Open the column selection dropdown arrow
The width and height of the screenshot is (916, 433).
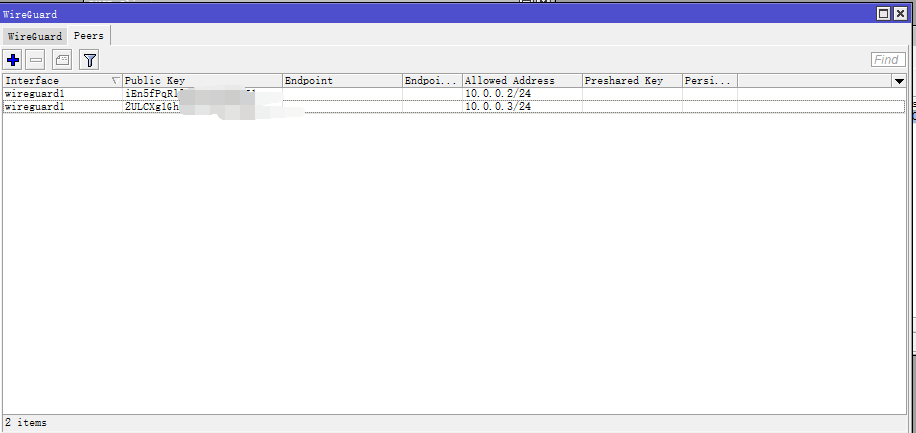pos(898,81)
